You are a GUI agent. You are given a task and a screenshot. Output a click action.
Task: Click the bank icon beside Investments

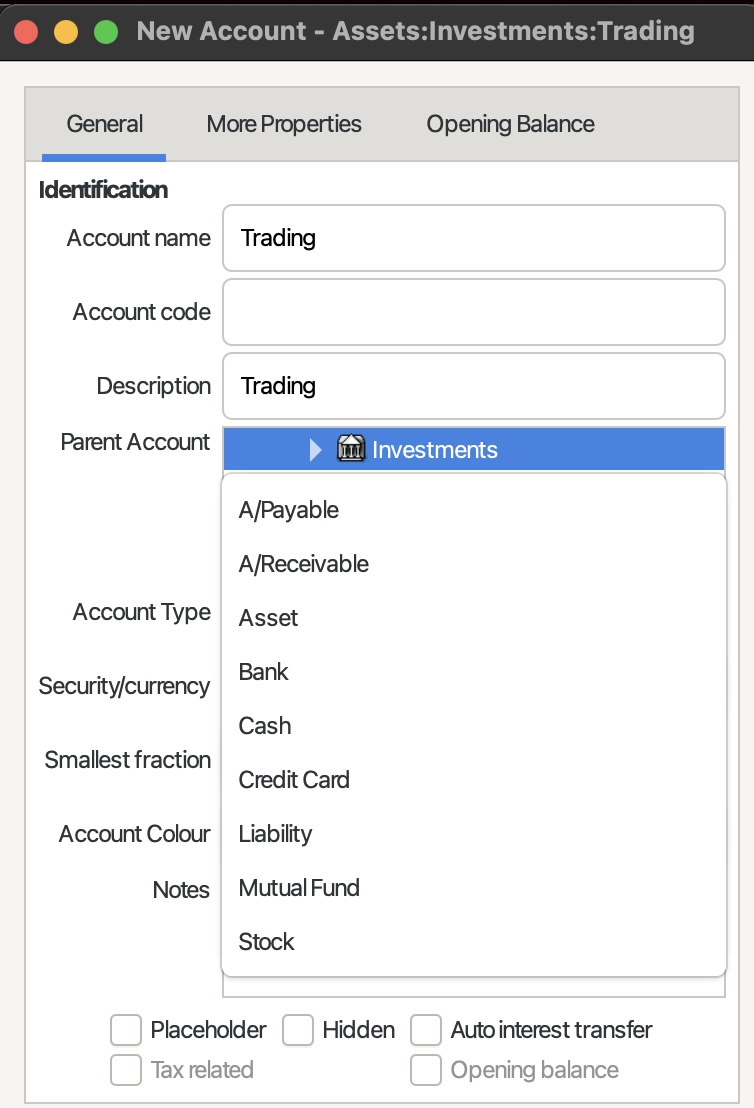pyautogui.click(x=351, y=449)
